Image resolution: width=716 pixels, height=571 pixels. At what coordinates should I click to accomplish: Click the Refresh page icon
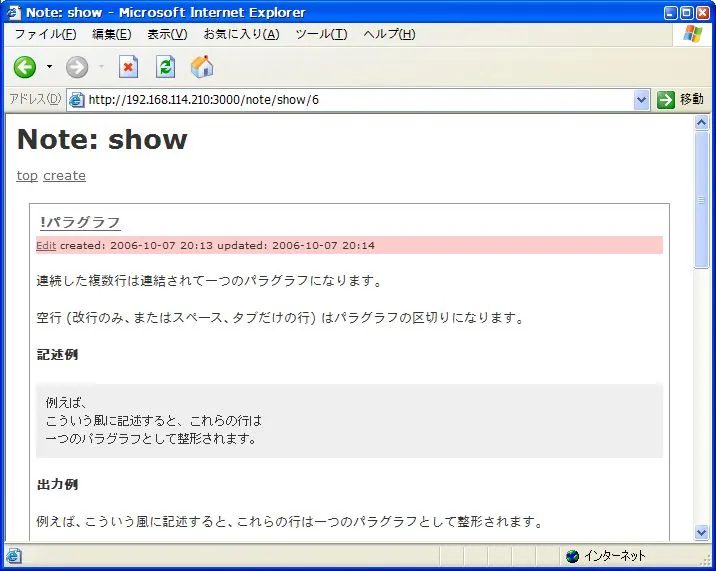point(165,67)
